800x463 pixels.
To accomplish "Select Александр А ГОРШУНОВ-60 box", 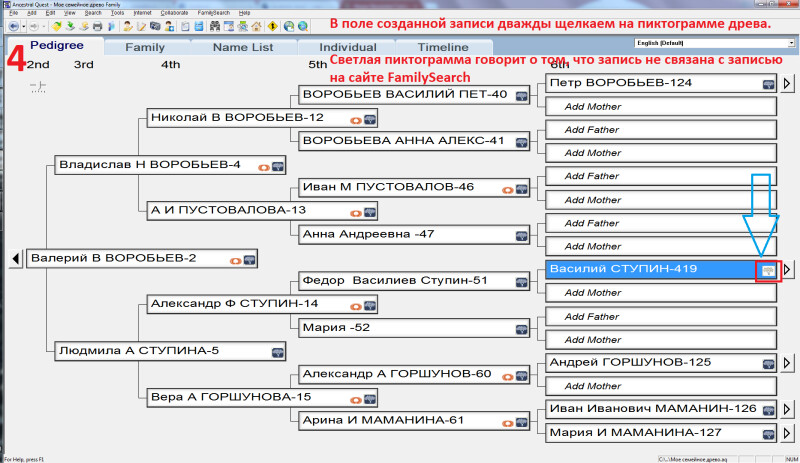I will click(x=414, y=374).
